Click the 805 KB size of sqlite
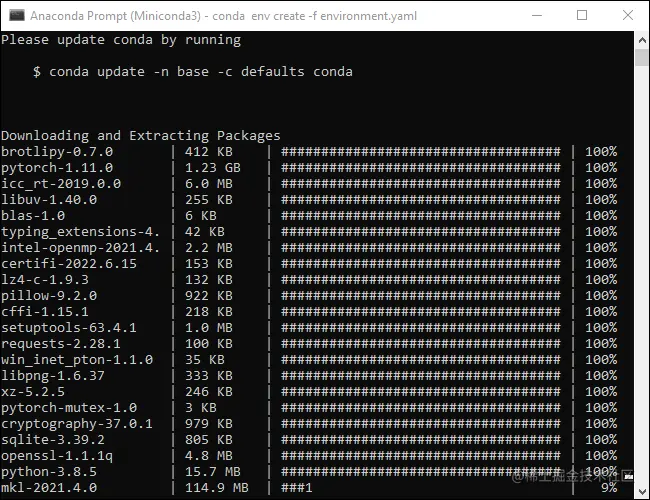This screenshot has height=500, width=650. 209,440
